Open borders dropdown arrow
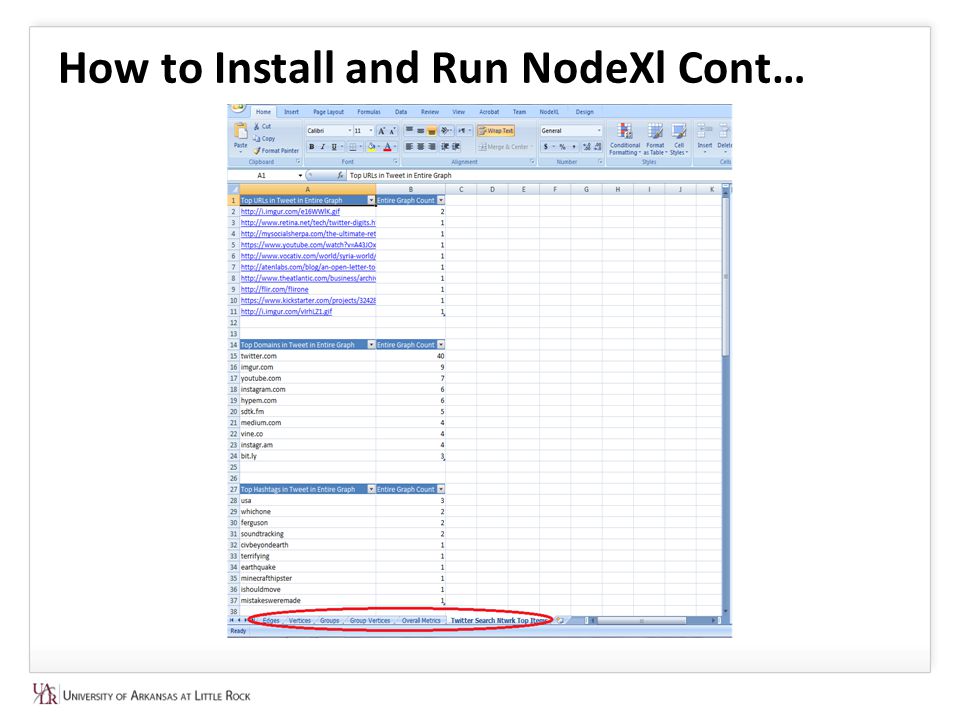Viewport: 960px width, 720px height. [361, 147]
